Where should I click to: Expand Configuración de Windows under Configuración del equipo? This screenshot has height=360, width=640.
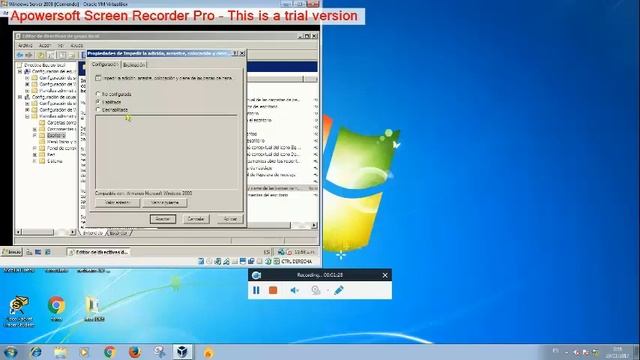click(27, 84)
